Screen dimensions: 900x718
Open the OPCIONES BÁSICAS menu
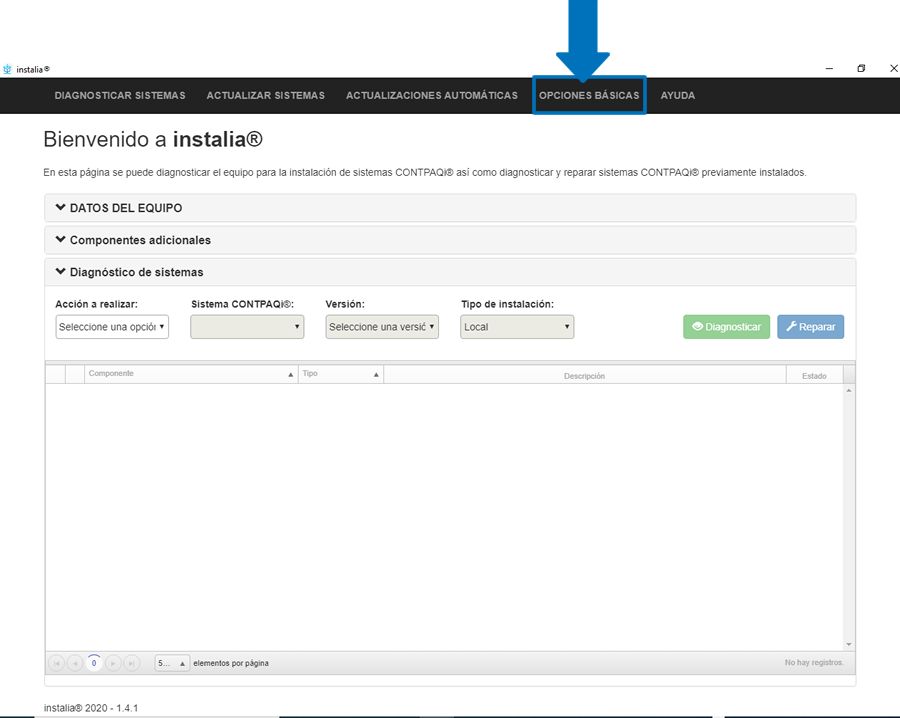589,96
